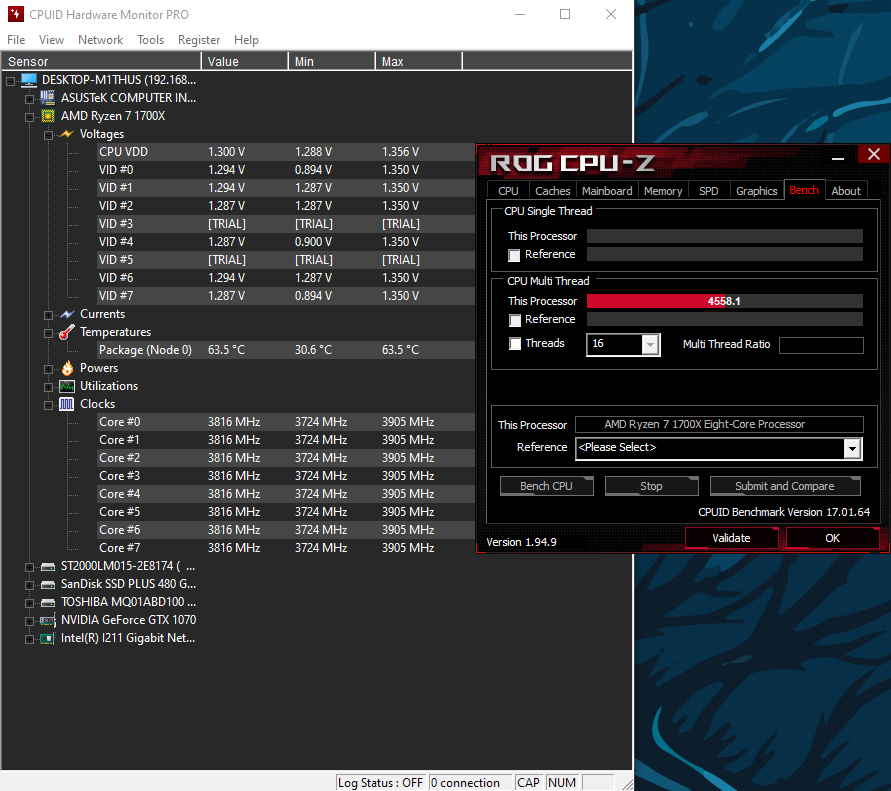
Task: Click the NVIDIA GeForce GTX 1070 card icon
Action: 48,621
